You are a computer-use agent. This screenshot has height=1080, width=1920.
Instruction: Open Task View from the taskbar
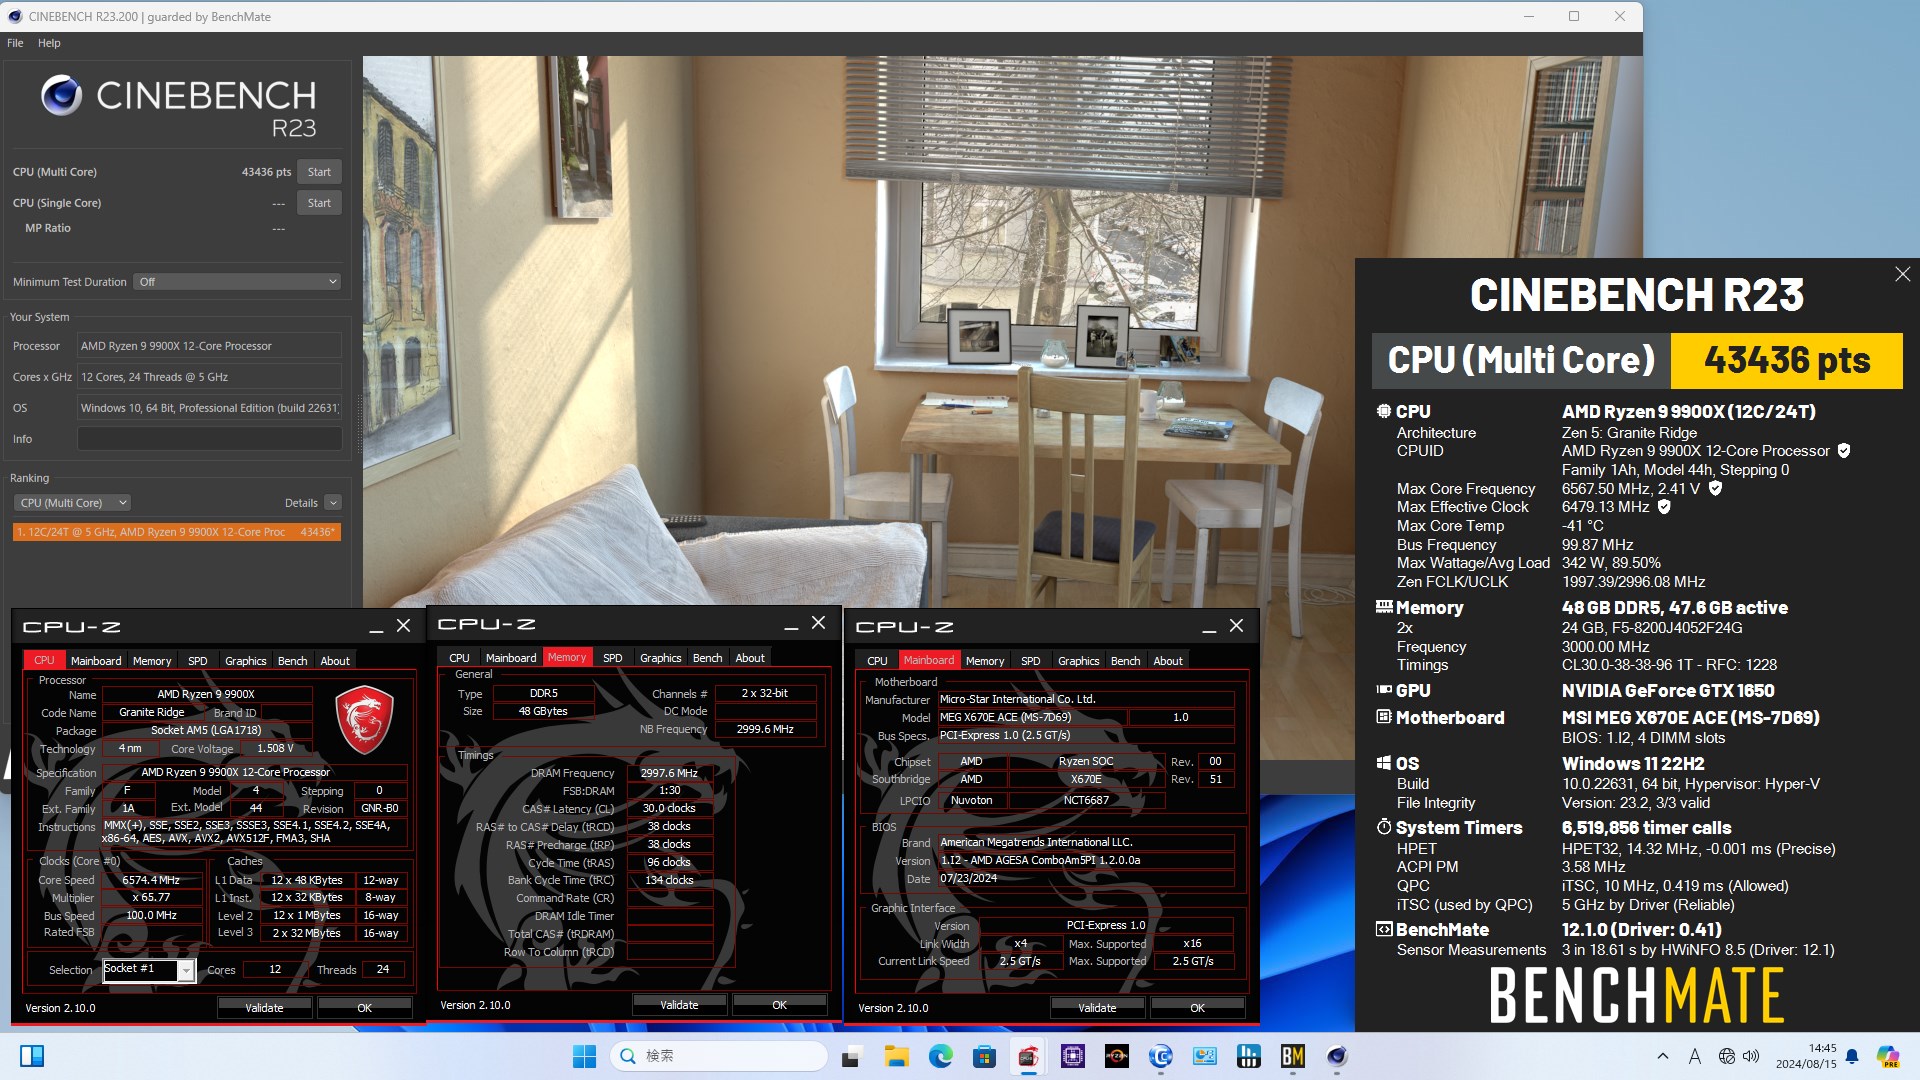click(852, 1056)
